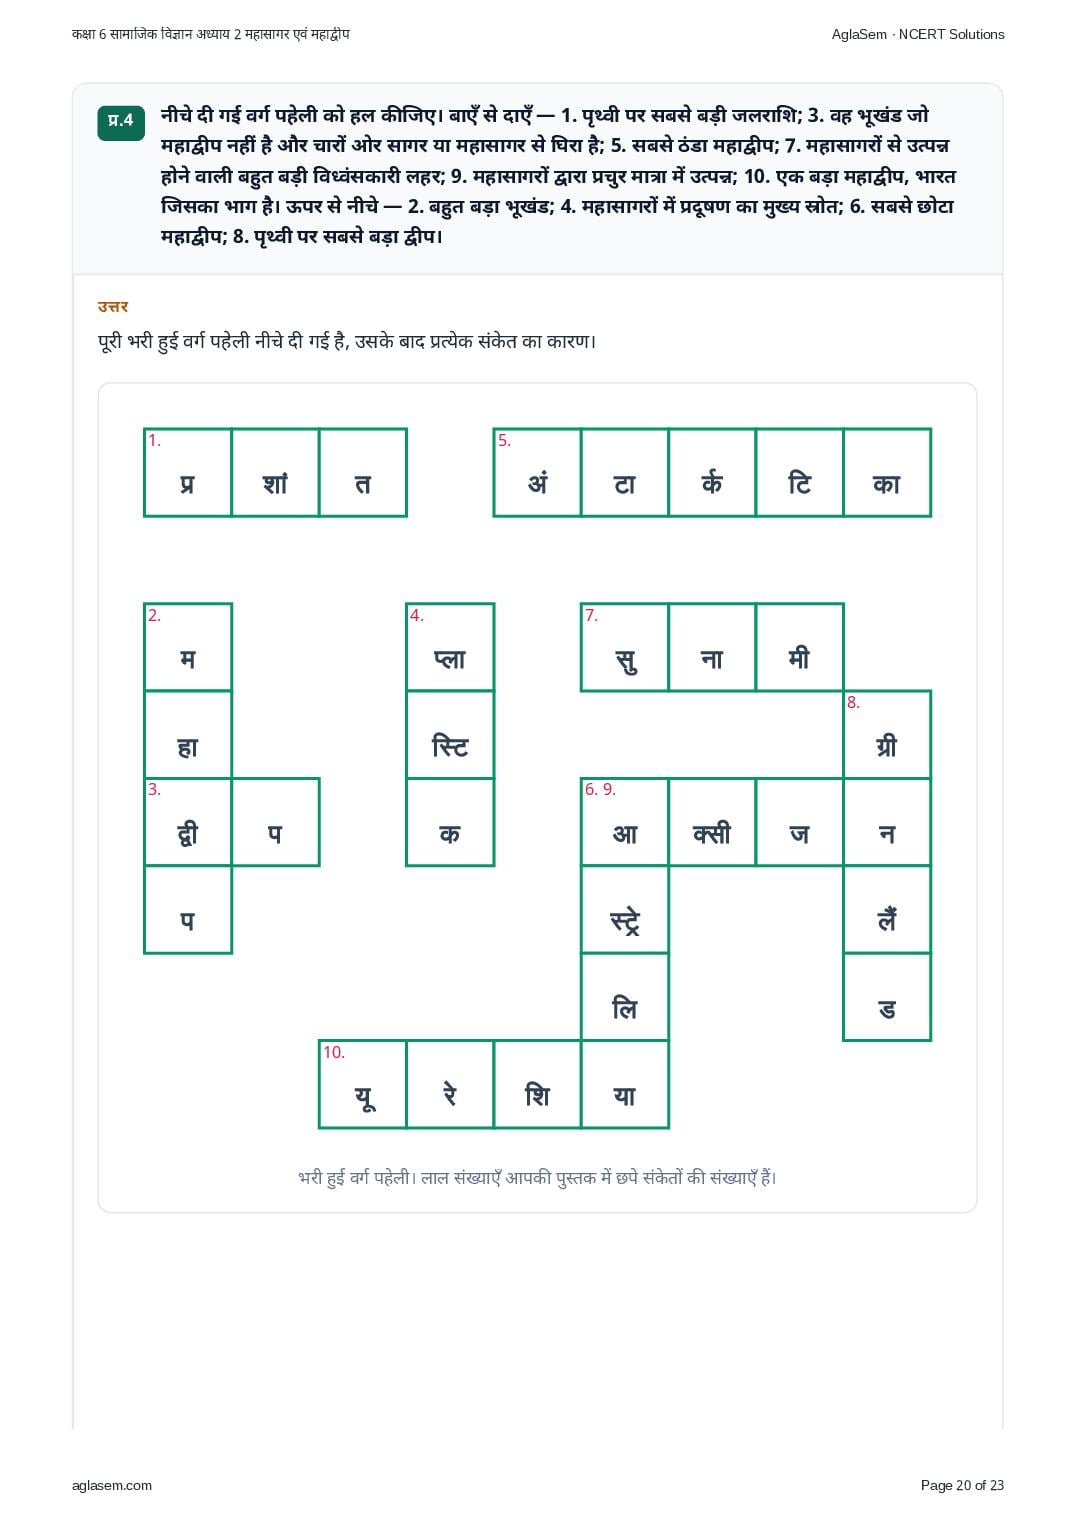This screenshot has height=1522, width=1076.
Task: Click the crossword cell containing सु
Action: pyautogui.click(x=625, y=648)
